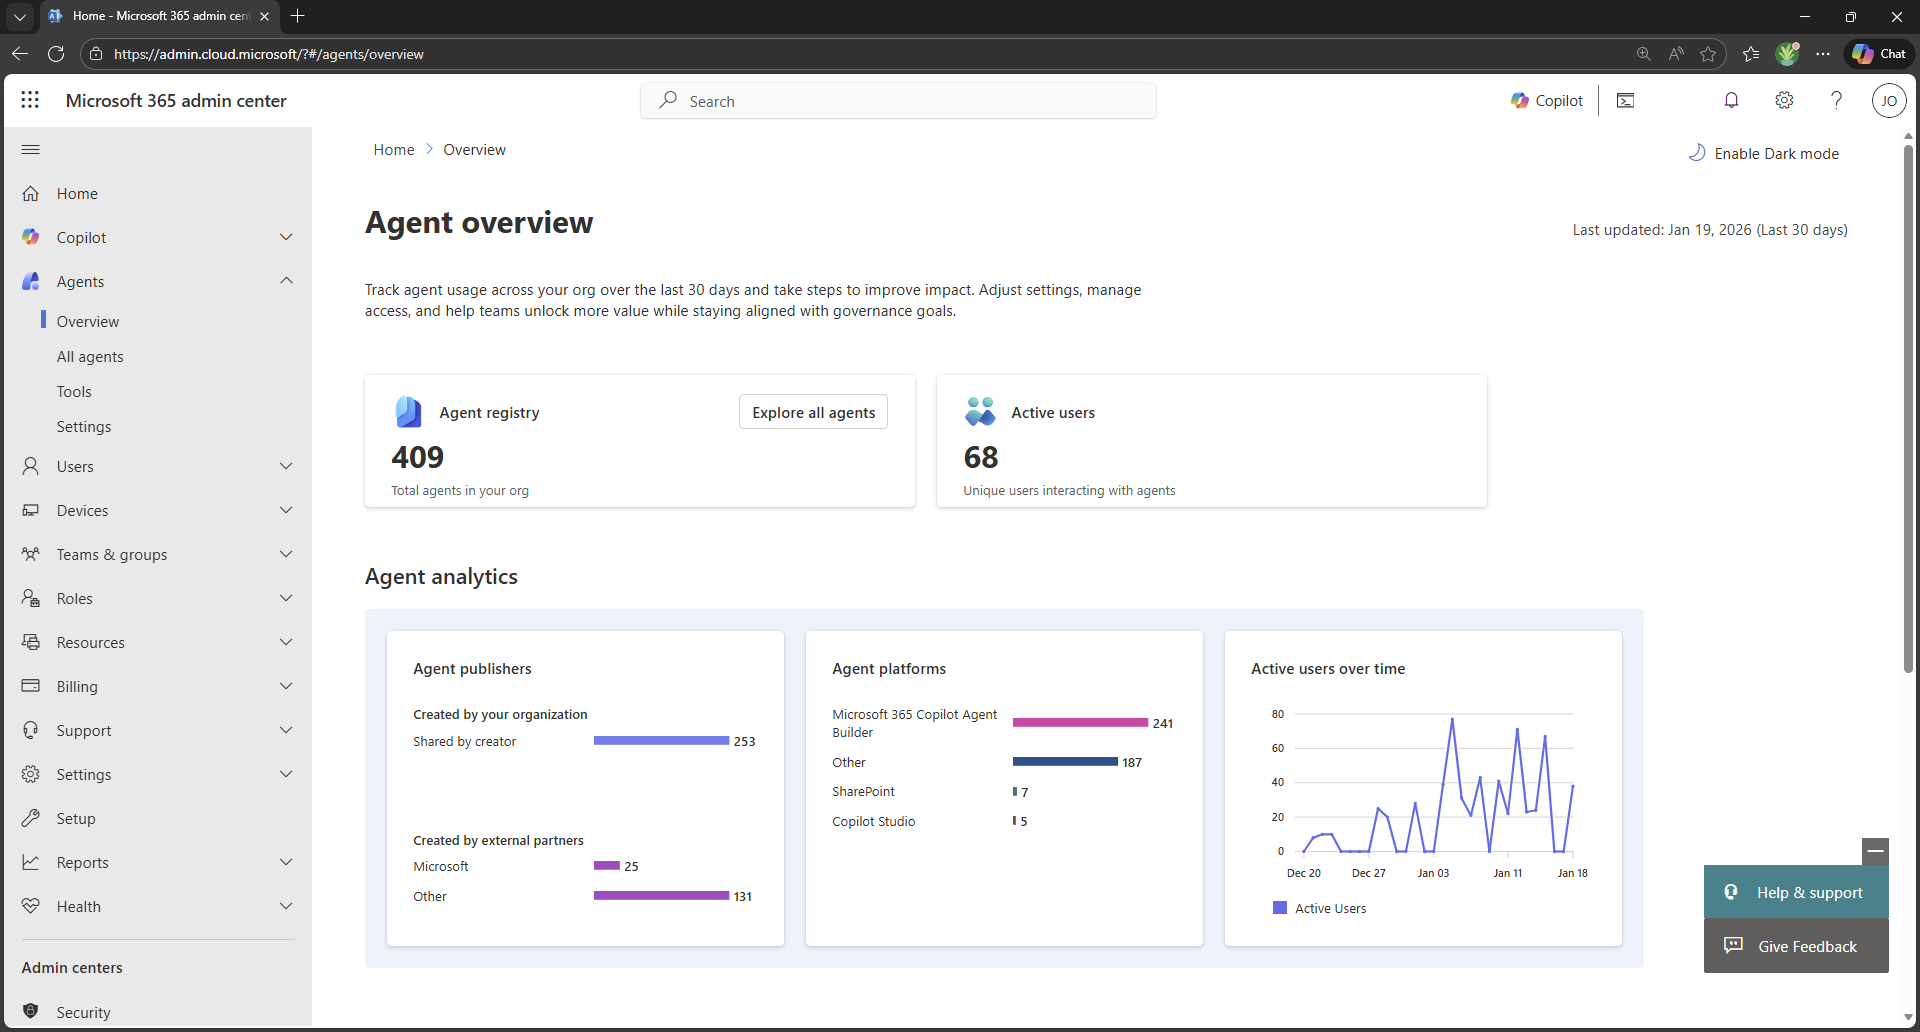Open the Cloud Shell console icon
The width and height of the screenshot is (1920, 1032).
point(1625,100)
